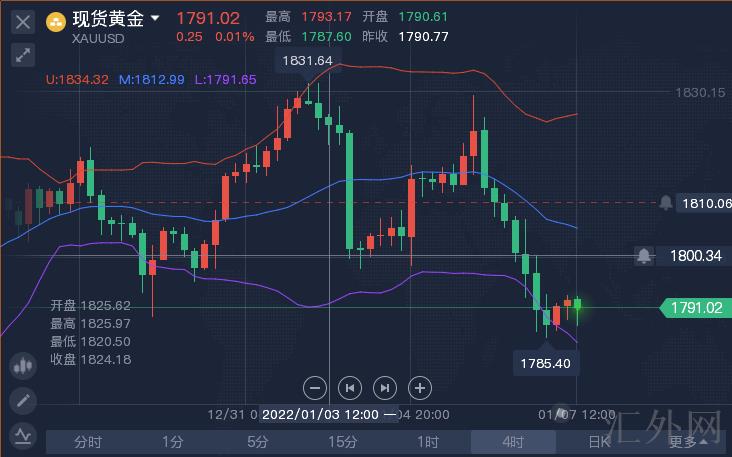Viewport: 732px width, 457px height.
Task: Open the candlestick chart type icon
Action: 23,366
